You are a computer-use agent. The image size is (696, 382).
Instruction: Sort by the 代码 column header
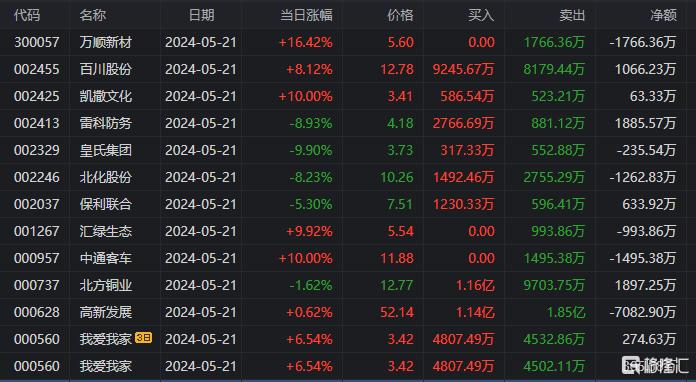[27, 15]
